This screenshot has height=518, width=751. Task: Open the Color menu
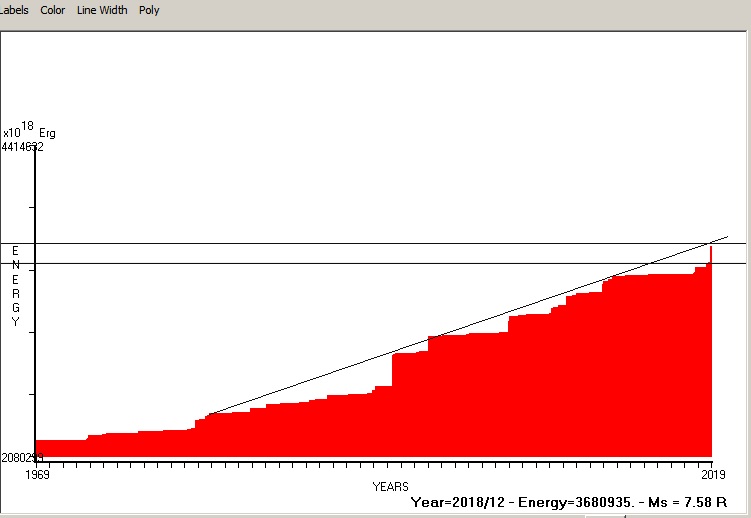pos(52,10)
